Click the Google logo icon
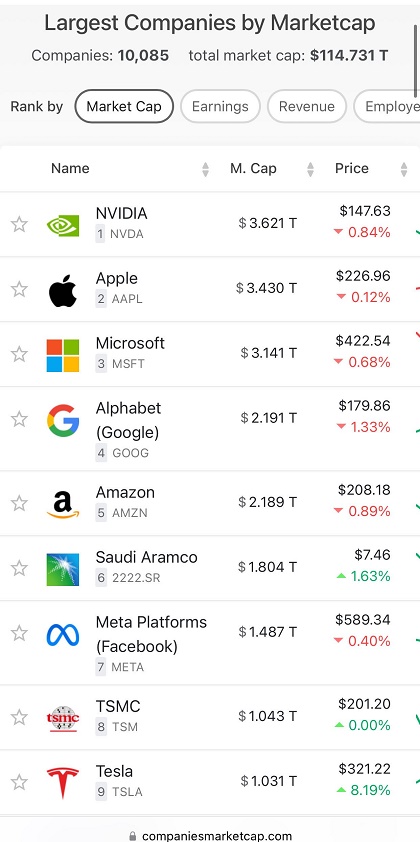The width and height of the screenshot is (420, 842). pos(63,420)
